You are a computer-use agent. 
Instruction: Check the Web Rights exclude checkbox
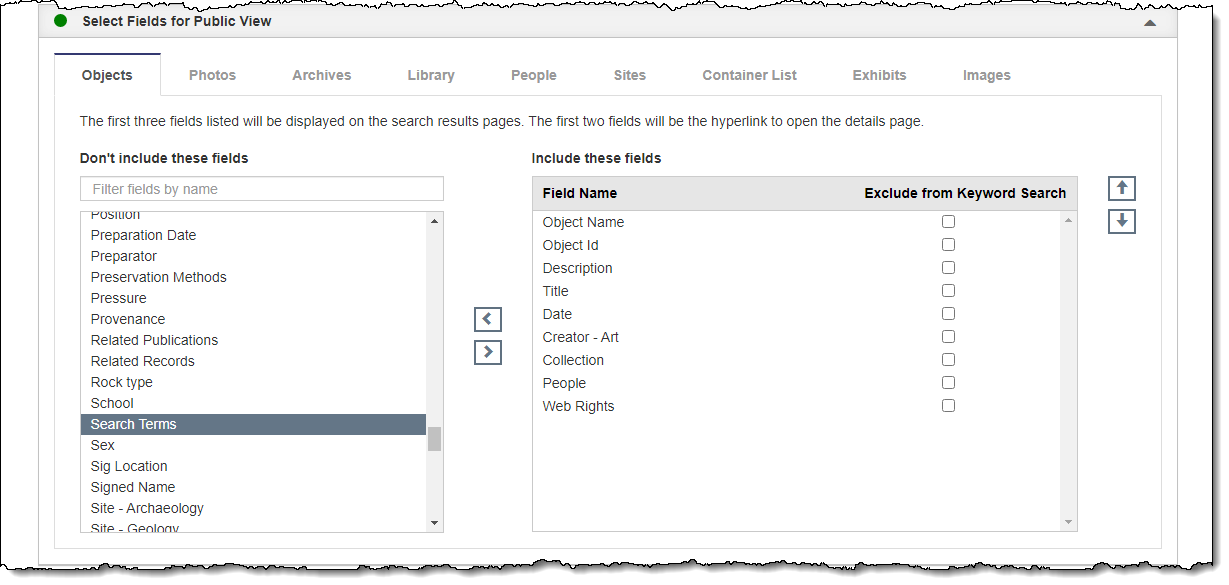click(x=948, y=406)
